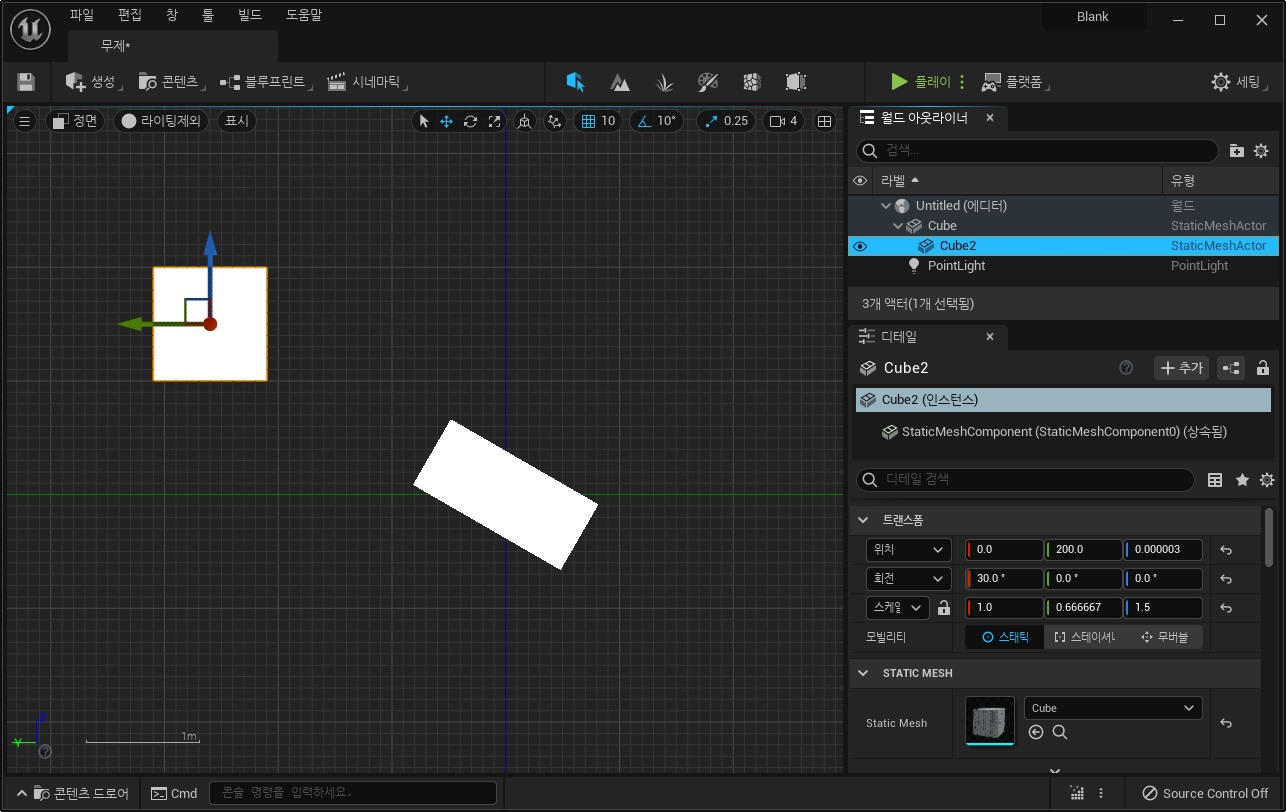Close the 디테일 (Details) panel tab
This screenshot has height=812, width=1286.
pyautogui.click(x=990, y=337)
